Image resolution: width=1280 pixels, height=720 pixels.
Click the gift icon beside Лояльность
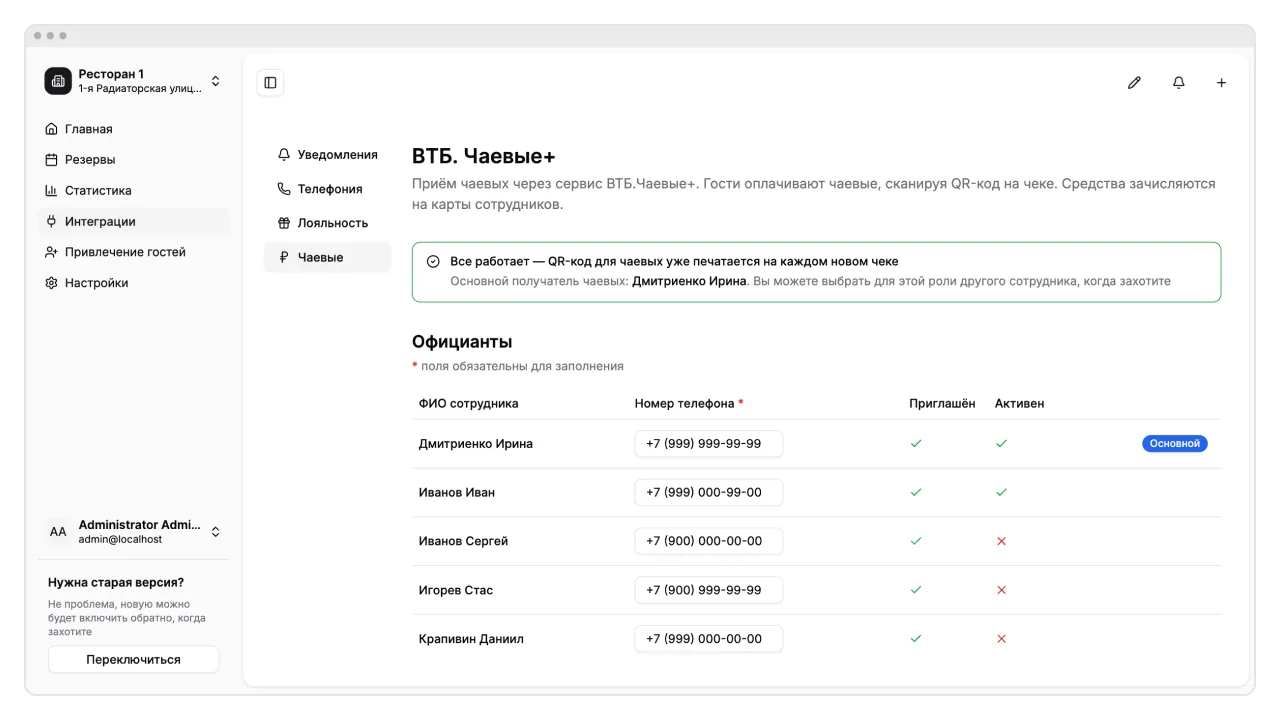click(284, 223)
